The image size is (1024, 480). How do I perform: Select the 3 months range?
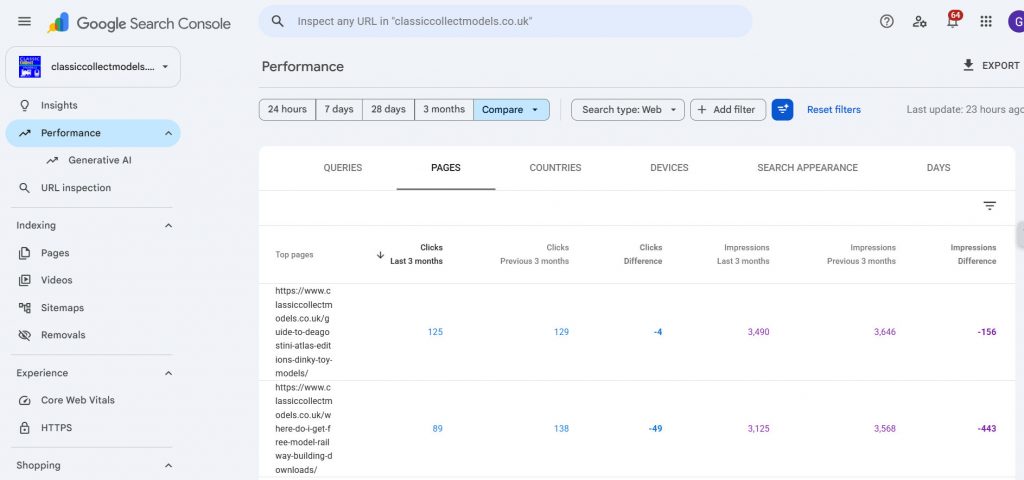pyautogui.click(x=444, y=110)
